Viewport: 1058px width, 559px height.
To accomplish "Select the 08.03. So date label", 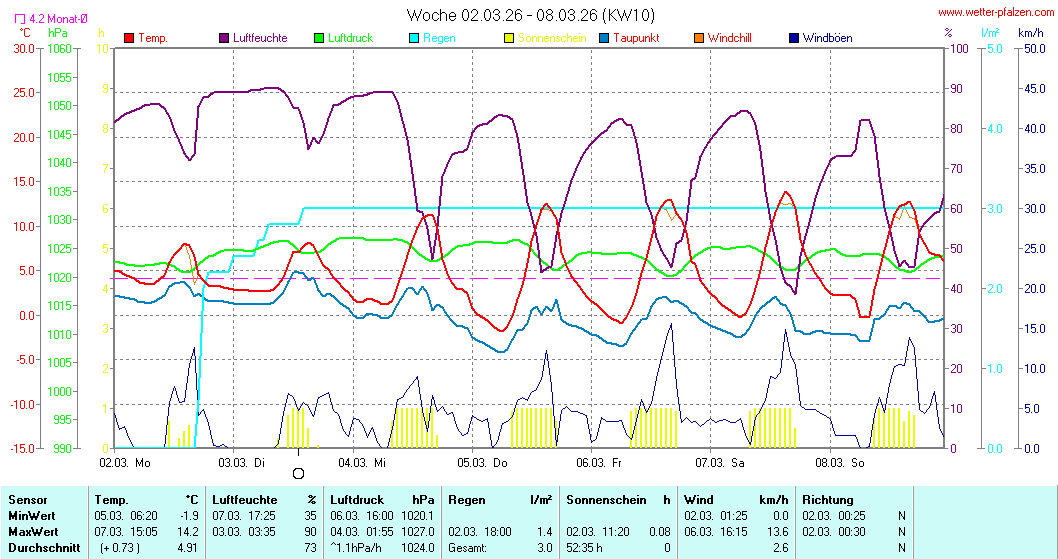I will pyautogui.click(x=840, y=462).
